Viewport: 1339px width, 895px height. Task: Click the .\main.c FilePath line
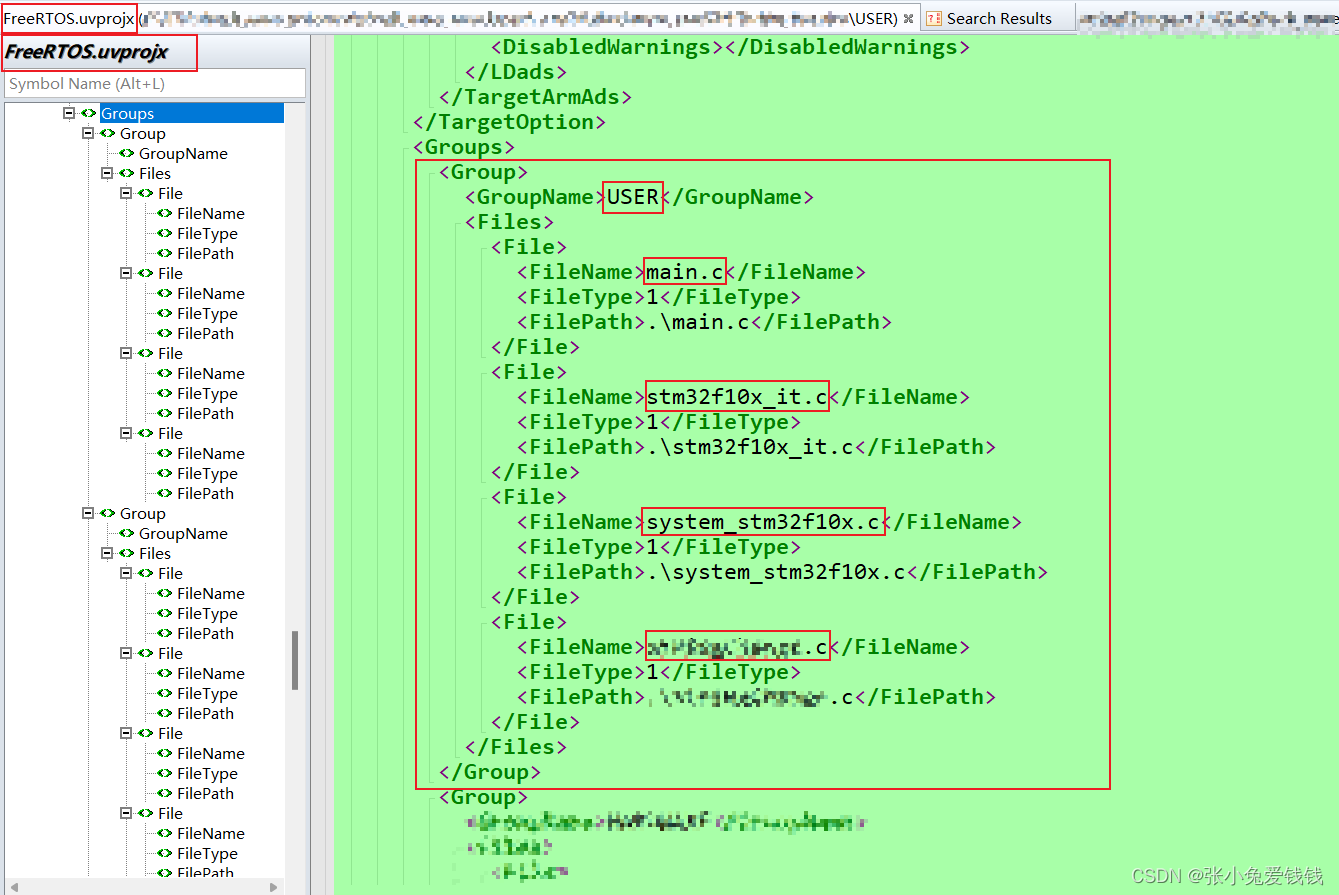click(704, 322)
